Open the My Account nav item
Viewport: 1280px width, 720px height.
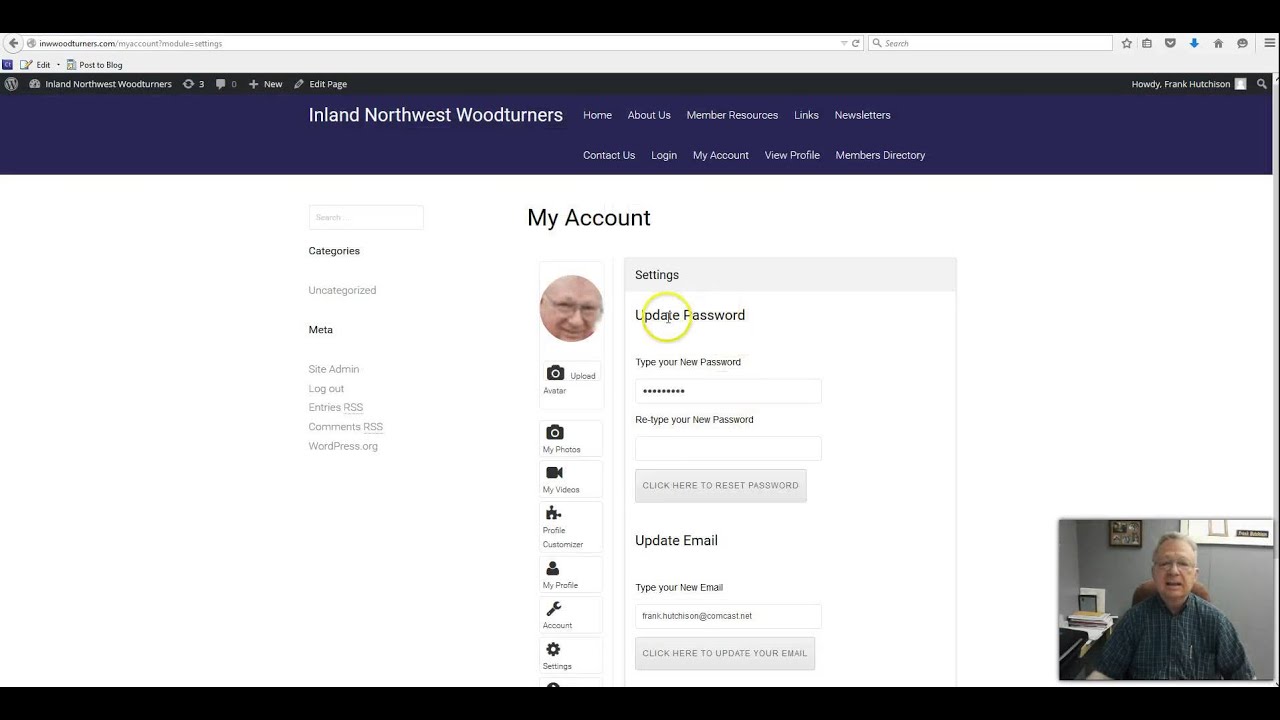(x=721, y=155)
